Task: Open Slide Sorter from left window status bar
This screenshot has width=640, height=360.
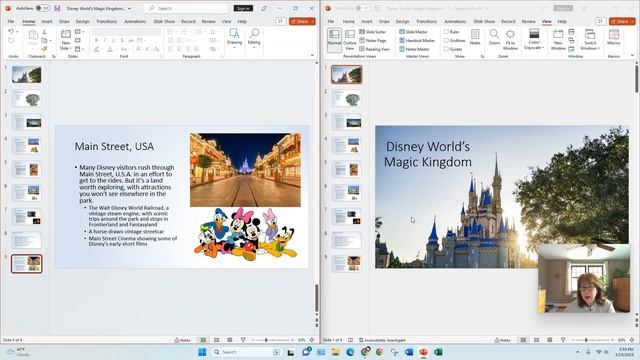Action: [x=216, y=340]
